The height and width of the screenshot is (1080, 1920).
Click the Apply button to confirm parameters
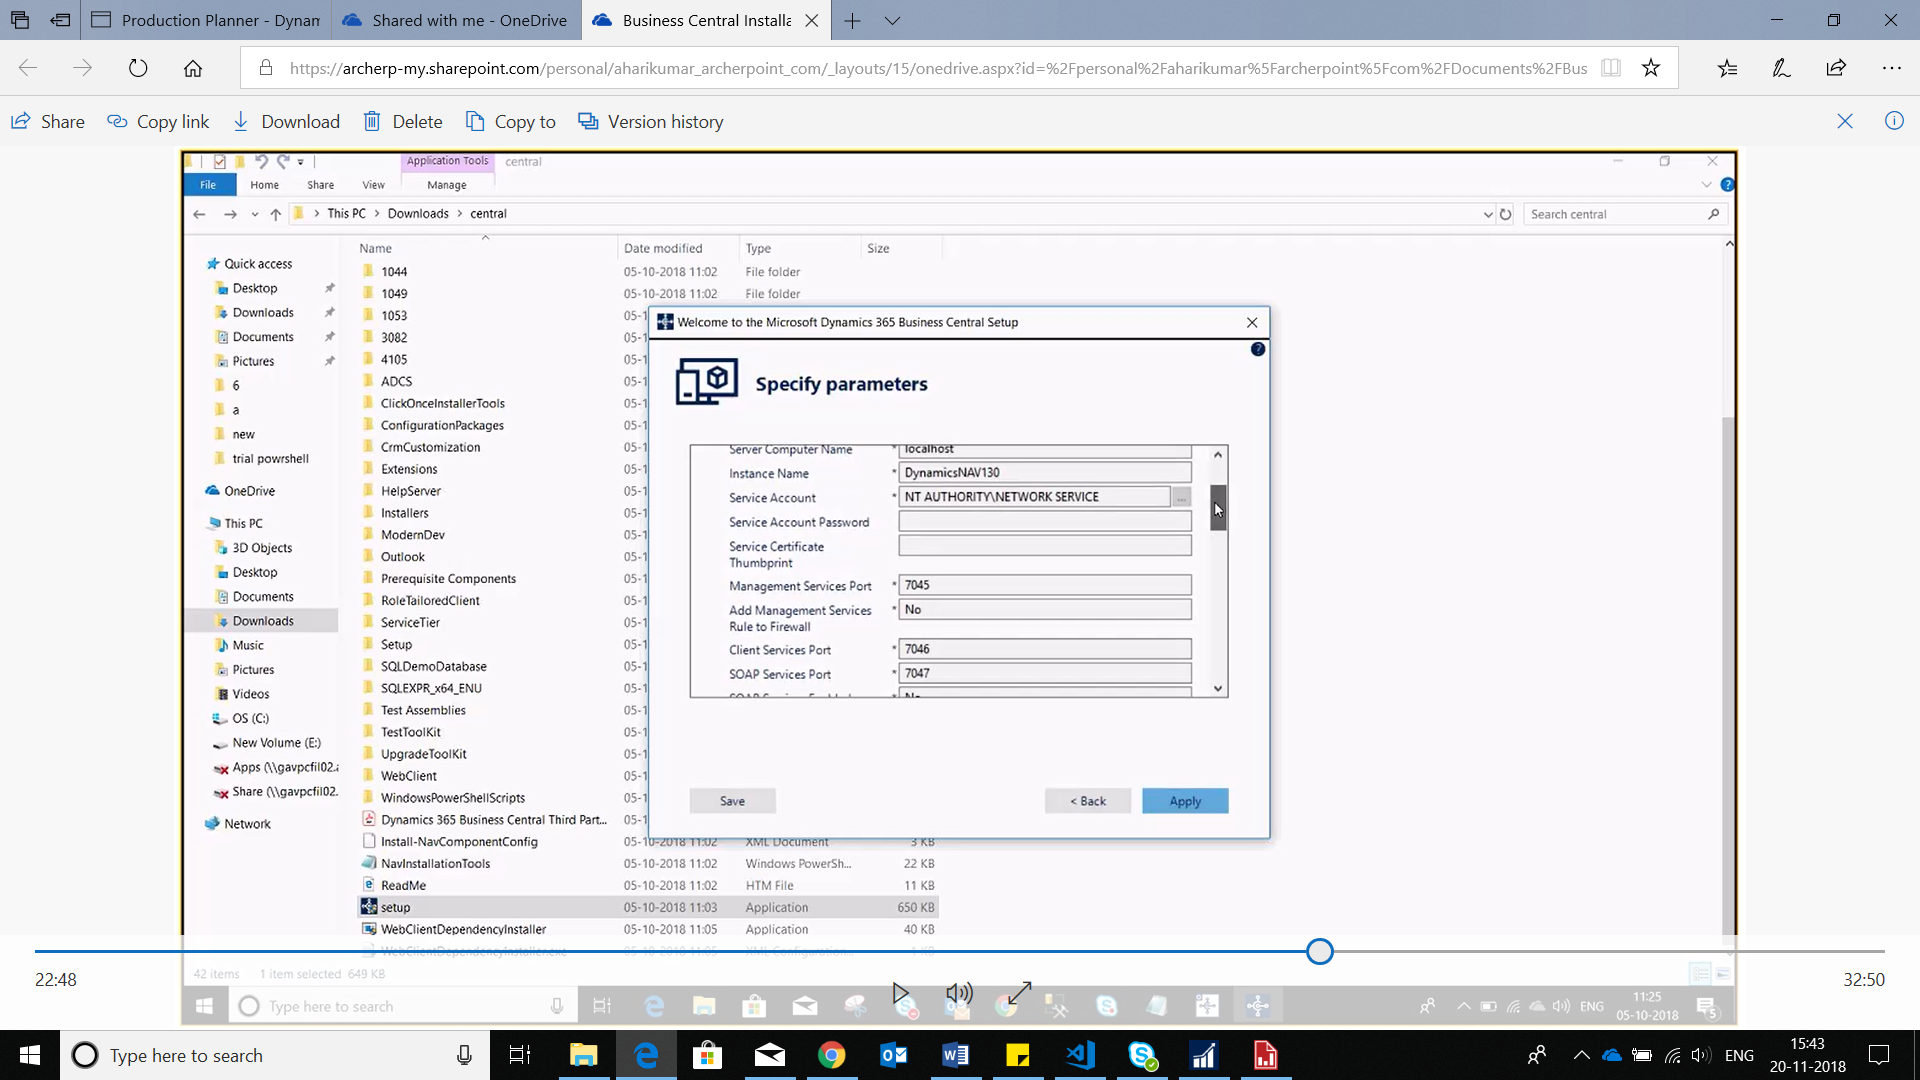[x=1184, y=800]
